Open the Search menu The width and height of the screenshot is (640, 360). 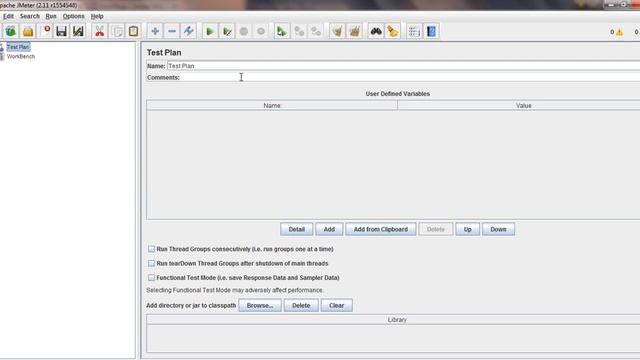[30, 16]
